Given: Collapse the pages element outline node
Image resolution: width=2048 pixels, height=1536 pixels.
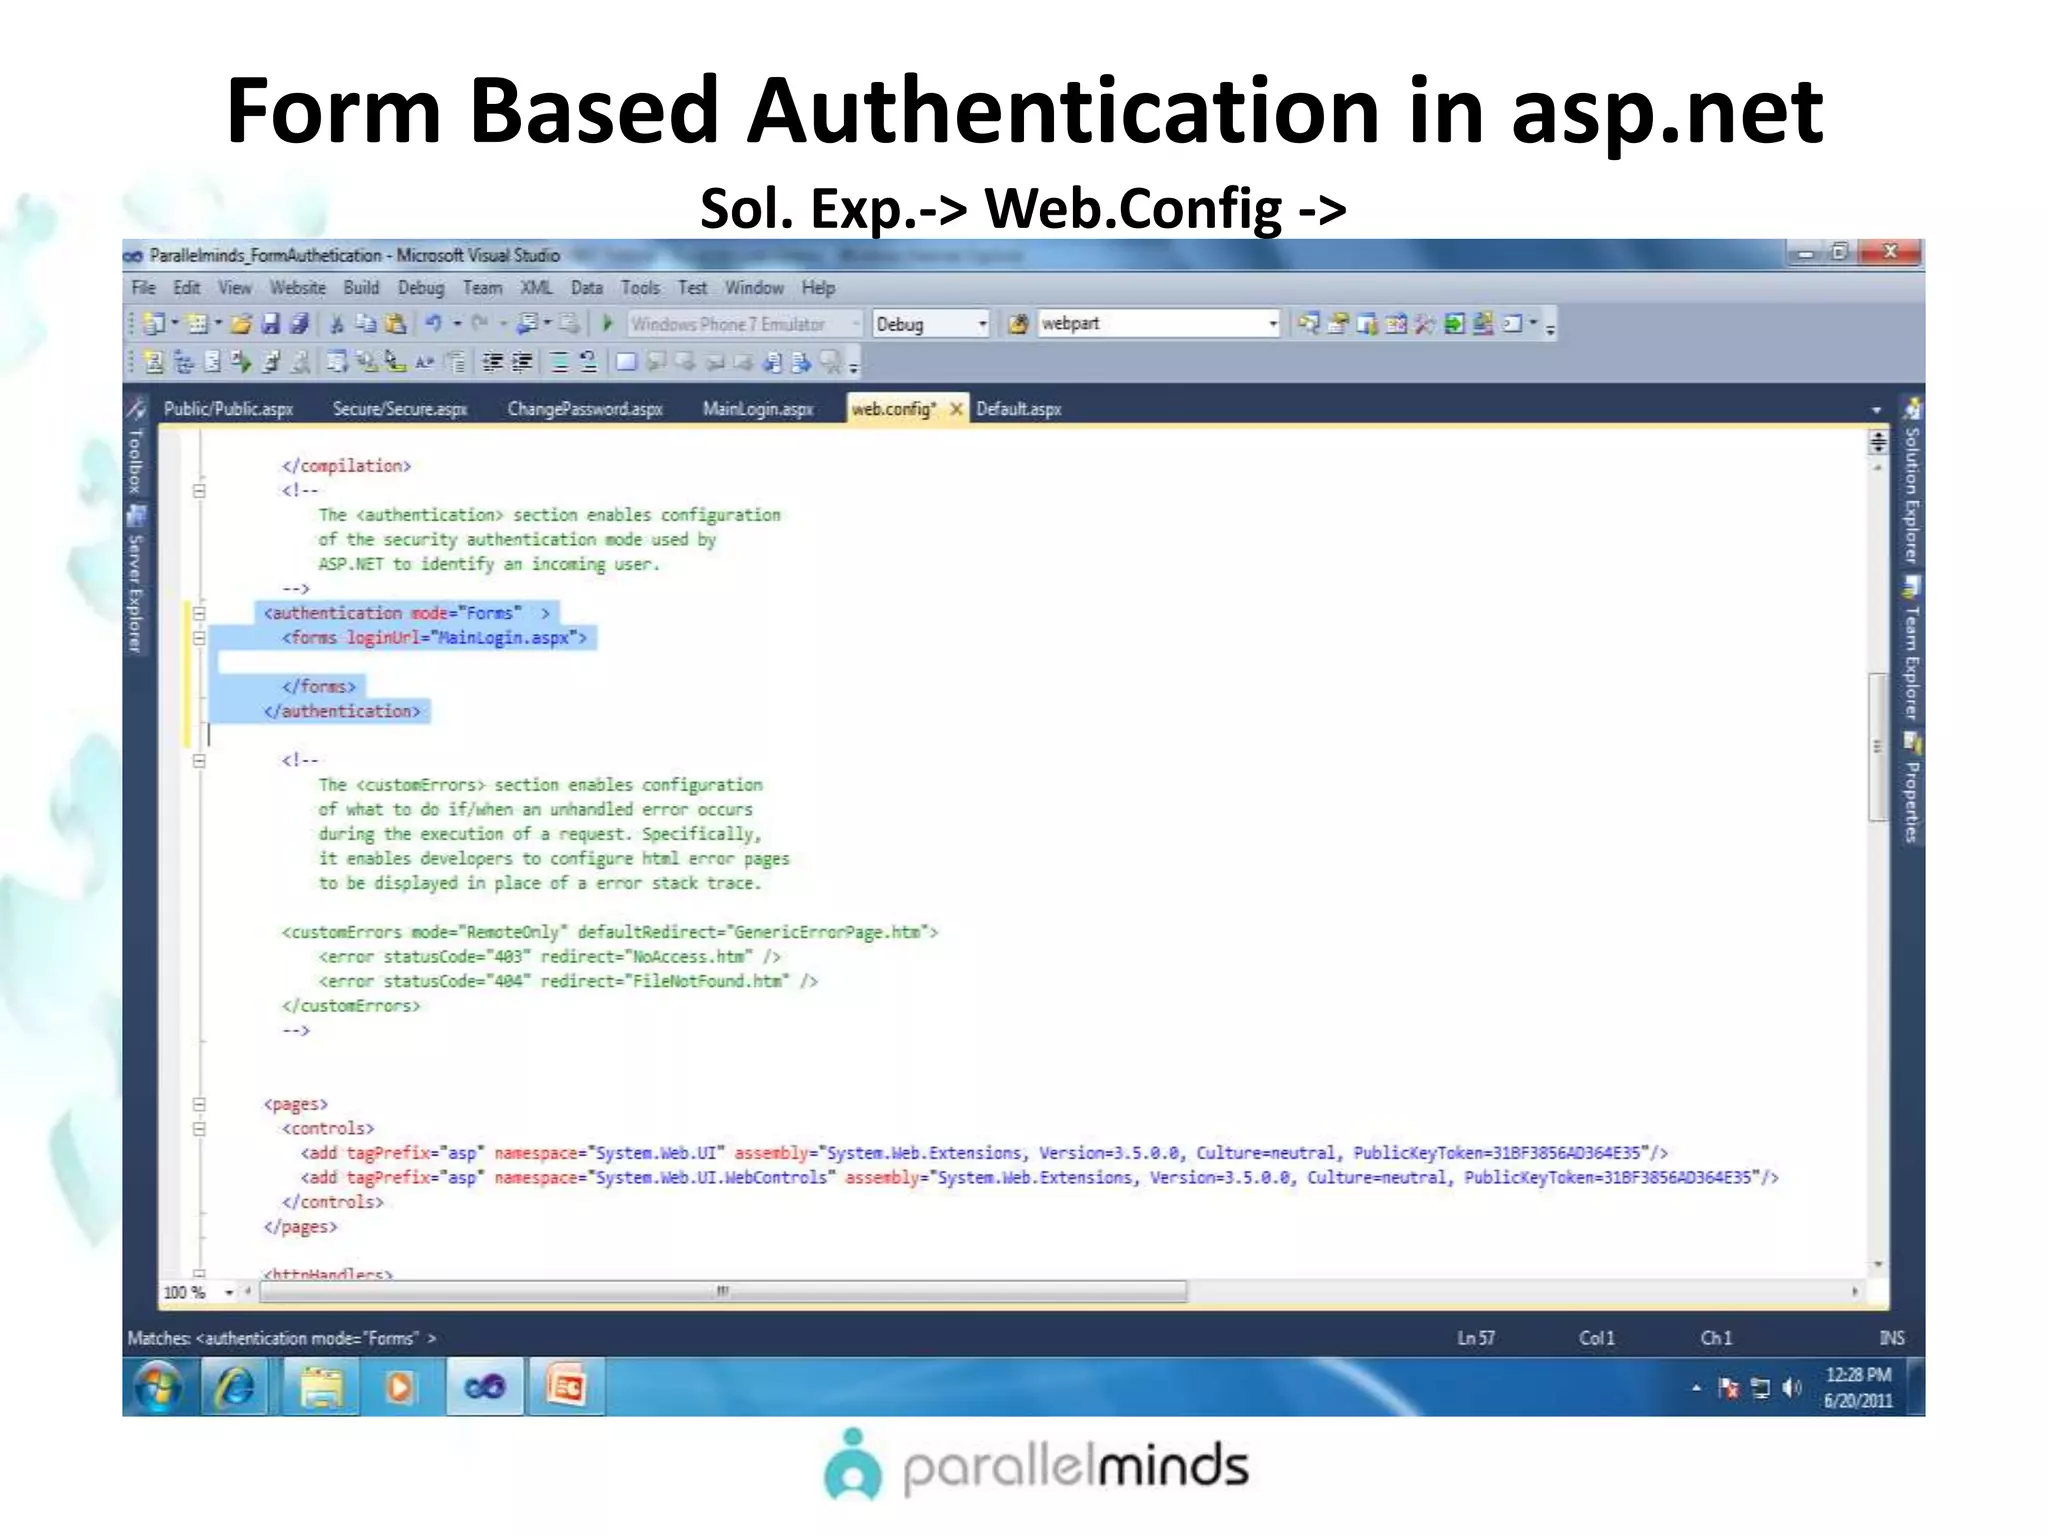Looking at the screenshot, I should tap(199, 1104).
